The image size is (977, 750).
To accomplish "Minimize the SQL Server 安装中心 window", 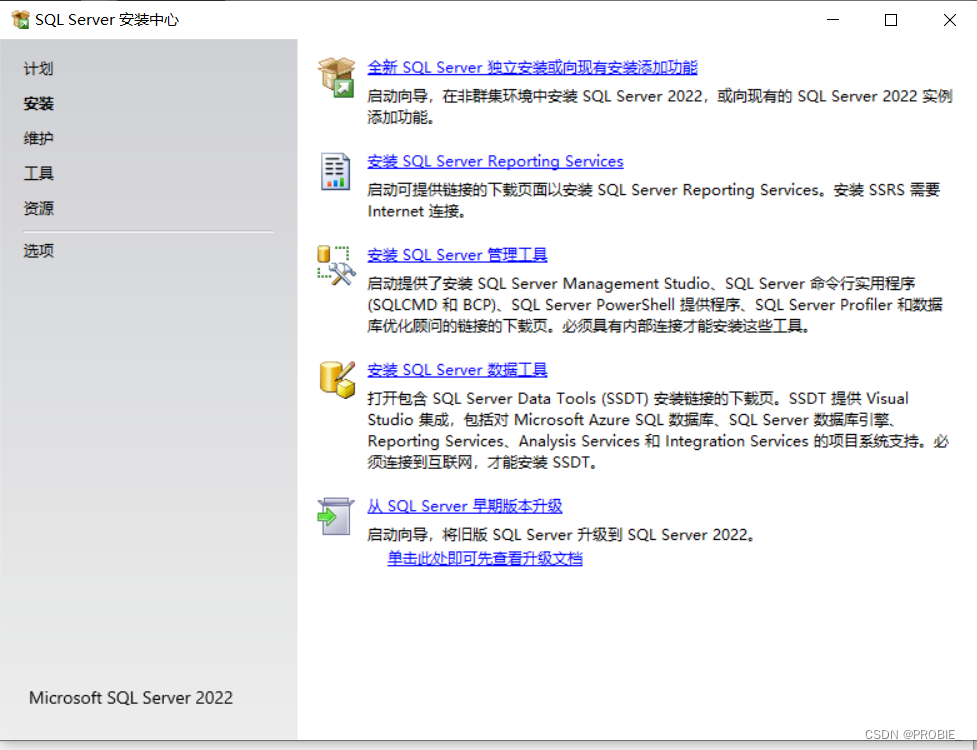I will 833,20.
